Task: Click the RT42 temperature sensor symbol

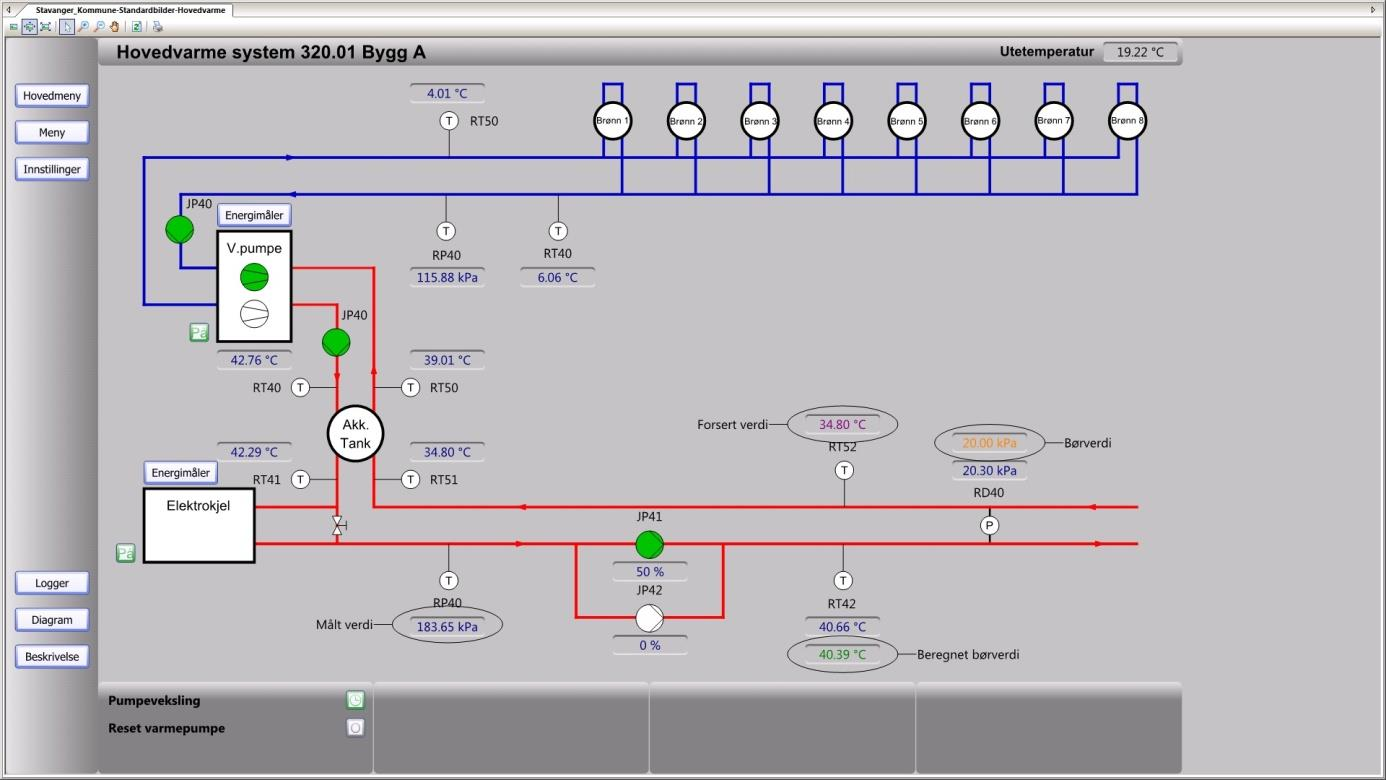Action: coord(843,580)
